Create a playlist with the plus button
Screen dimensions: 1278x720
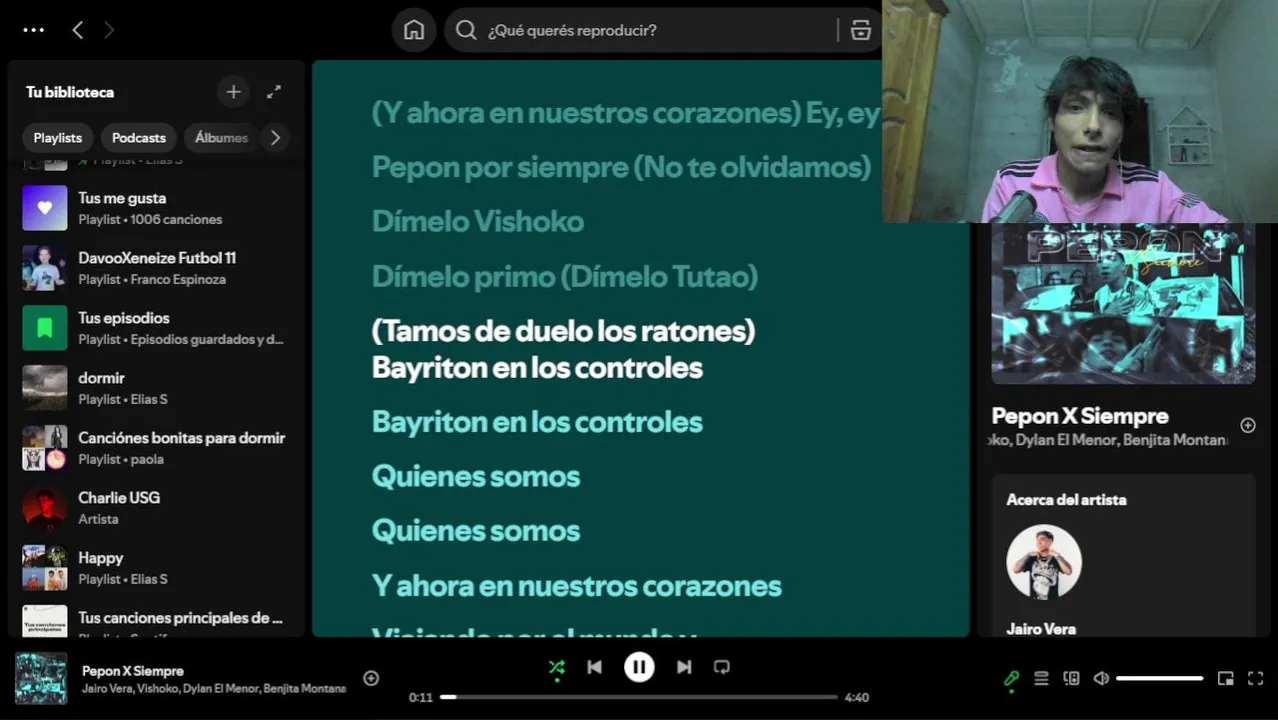[233, 92]
